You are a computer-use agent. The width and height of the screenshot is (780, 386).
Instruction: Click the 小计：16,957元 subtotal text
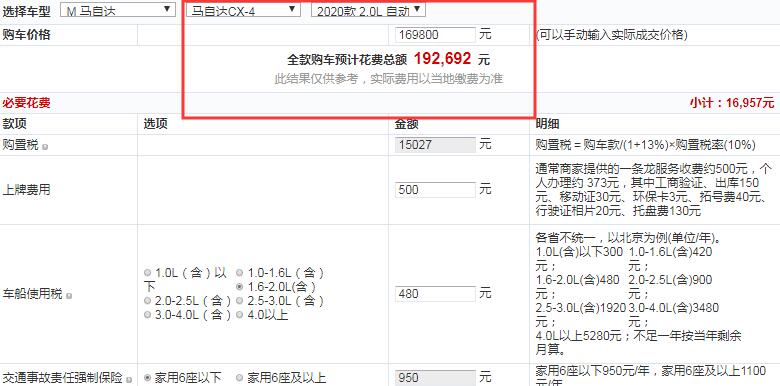coord(732,103)
